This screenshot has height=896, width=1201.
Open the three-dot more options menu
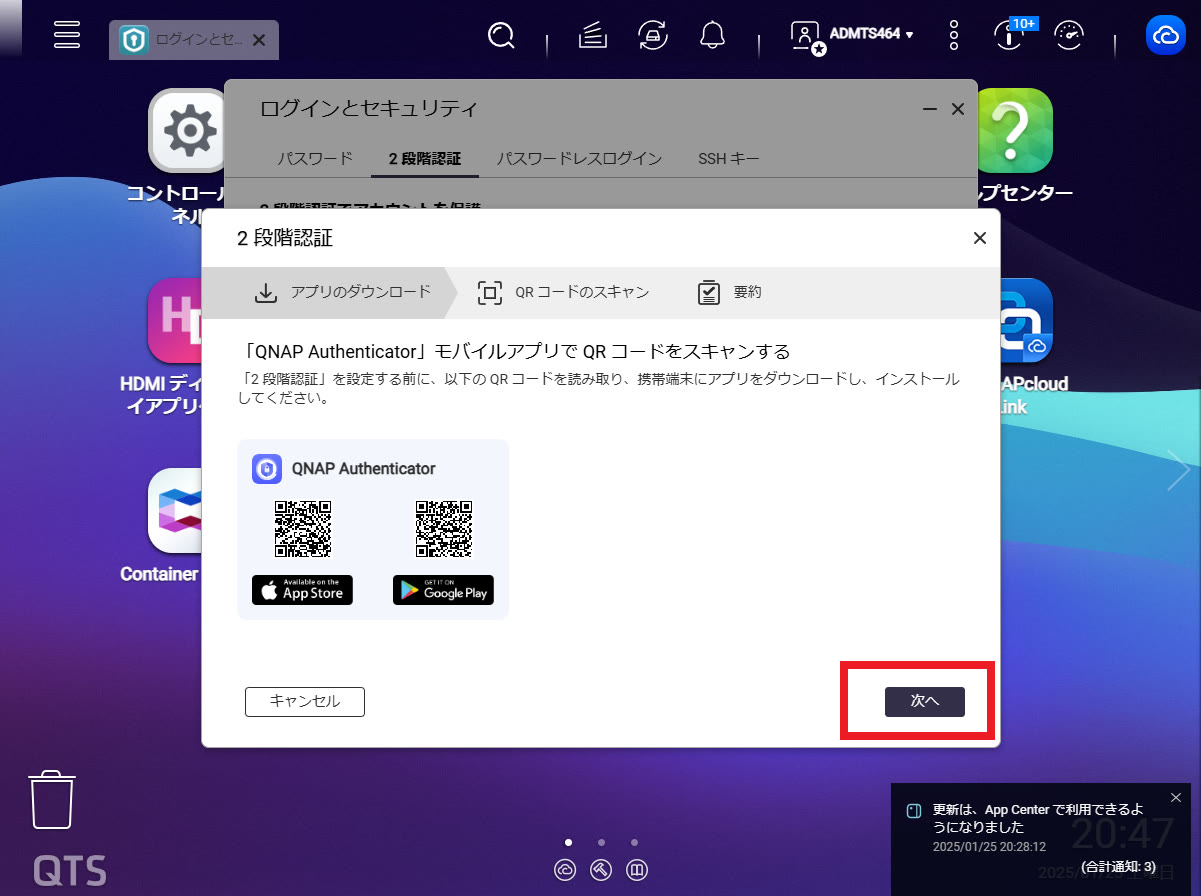click(x=954, y=36)
